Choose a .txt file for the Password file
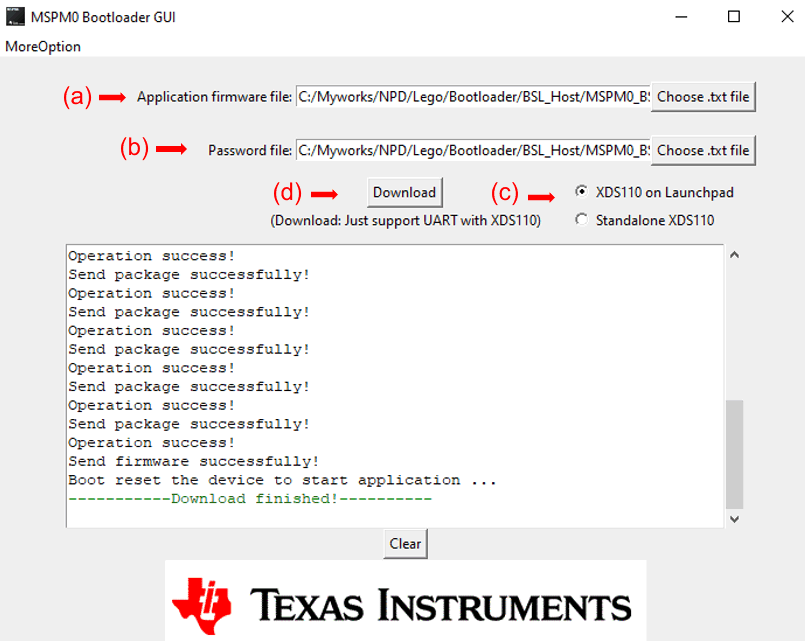805x641 pixels. pyautogui.click(x=703, y=150)
